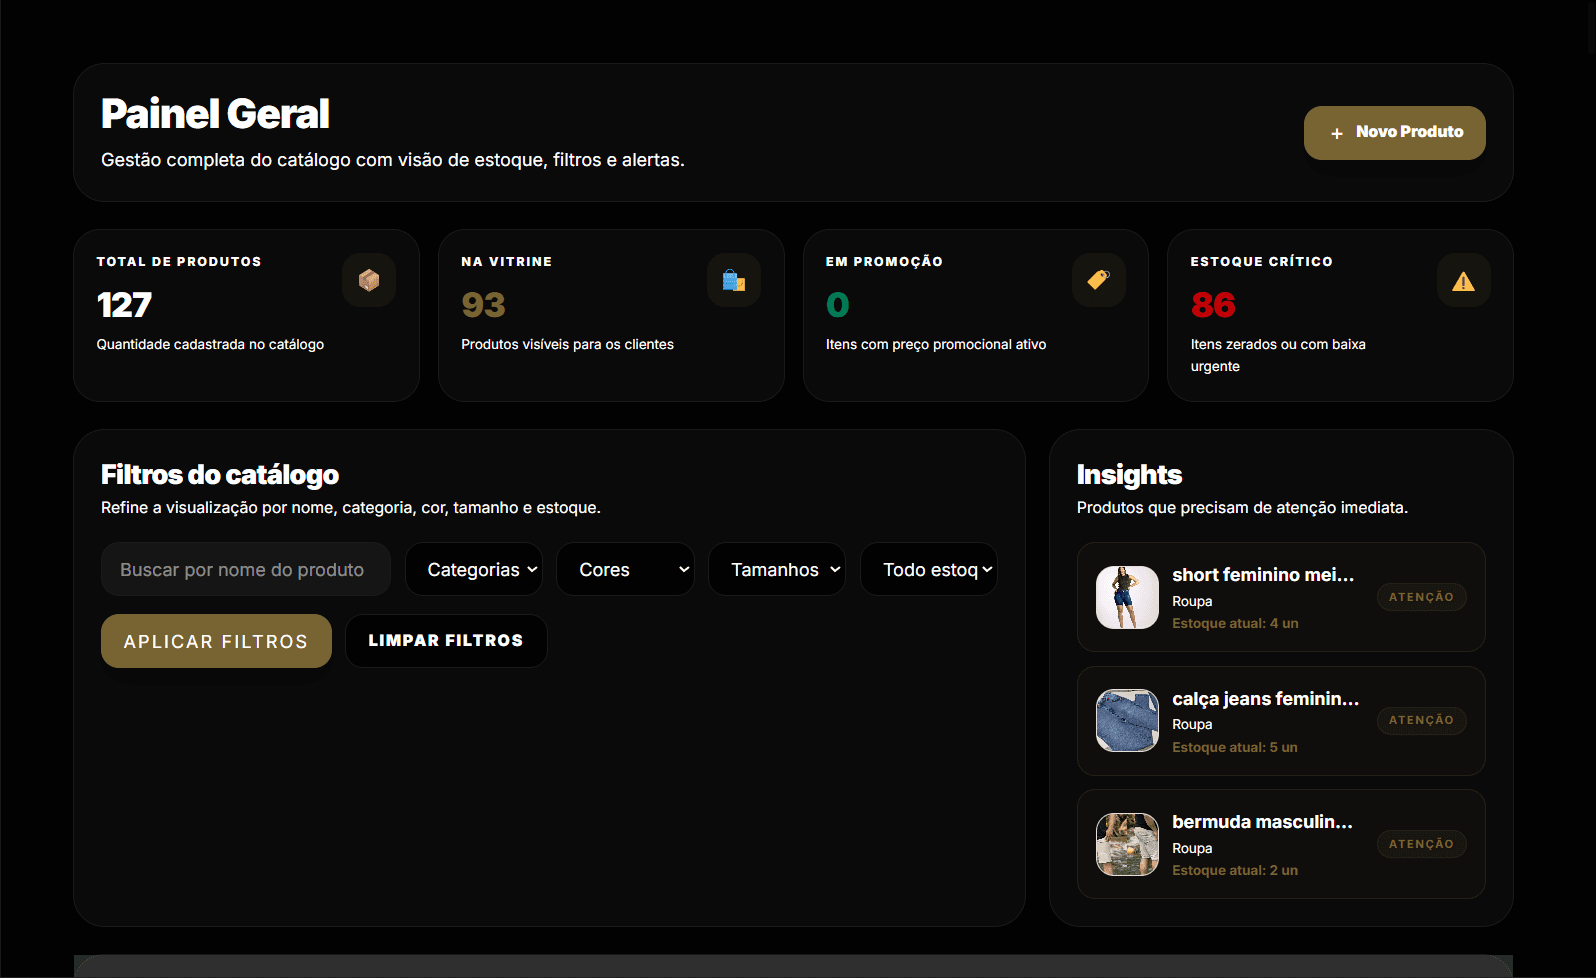This screenshot has height=978, width=1596.
Task: Click the plus icon on Novo Produto
Action: click(1336, 133)
